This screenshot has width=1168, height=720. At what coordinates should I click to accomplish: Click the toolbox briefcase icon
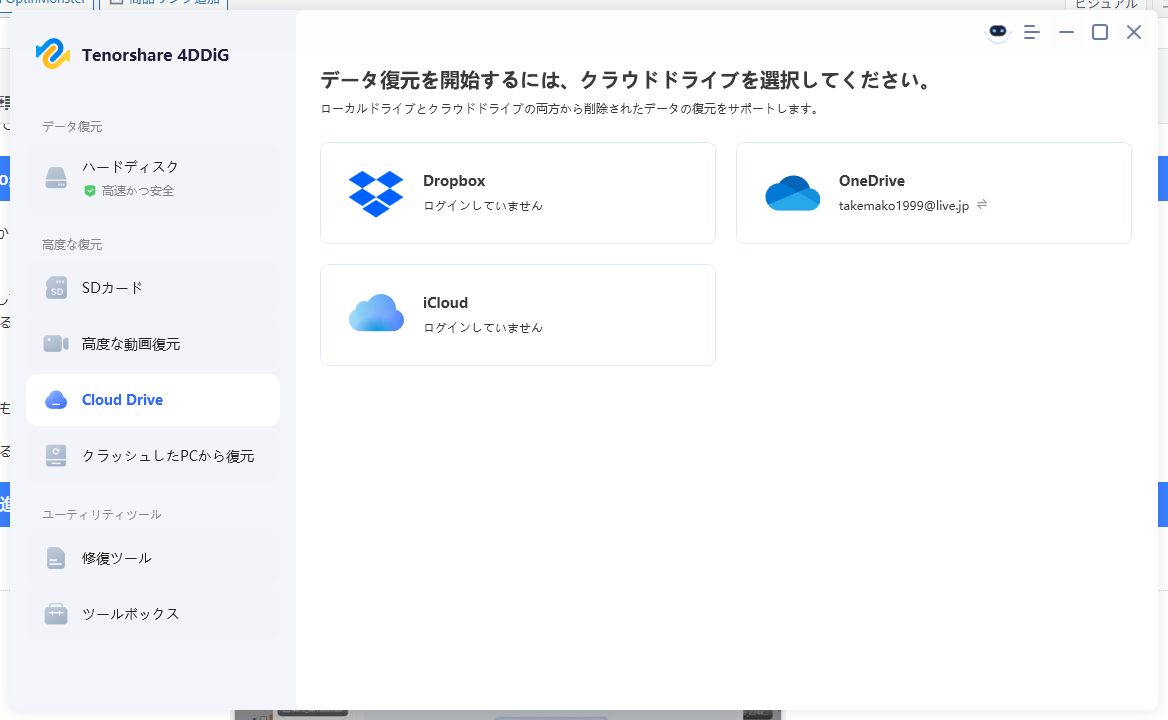pos(56,614)
